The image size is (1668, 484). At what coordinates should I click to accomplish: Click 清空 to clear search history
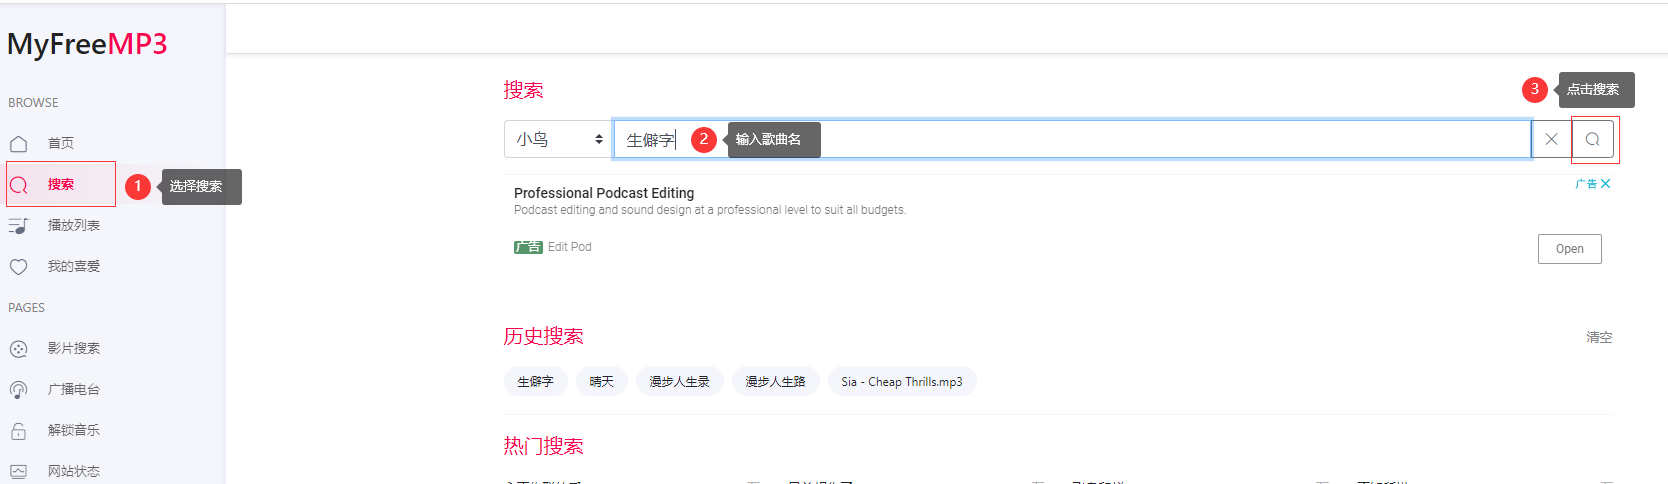coord(1598,338)
